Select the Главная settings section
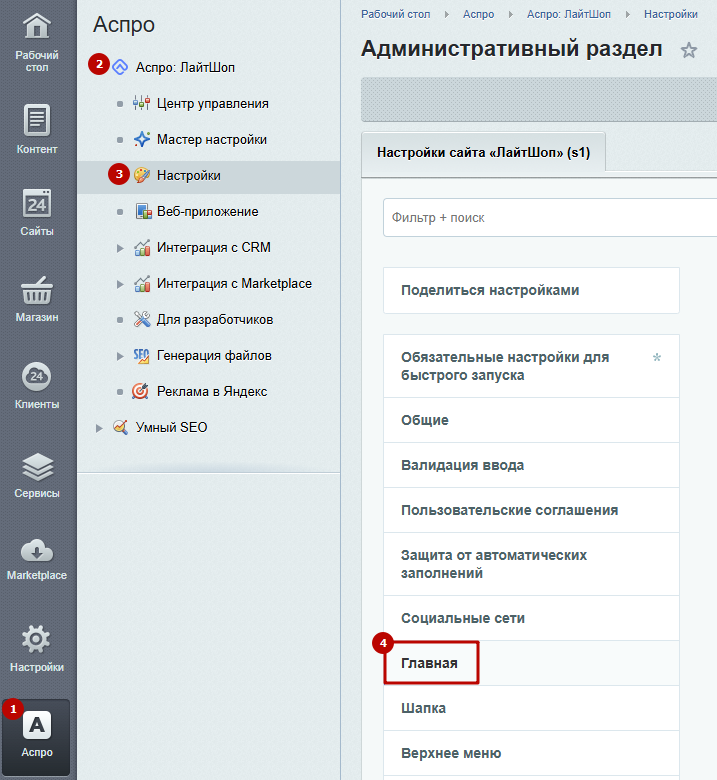Viewport: 717px width, 780px height. [x=430, y=663]
